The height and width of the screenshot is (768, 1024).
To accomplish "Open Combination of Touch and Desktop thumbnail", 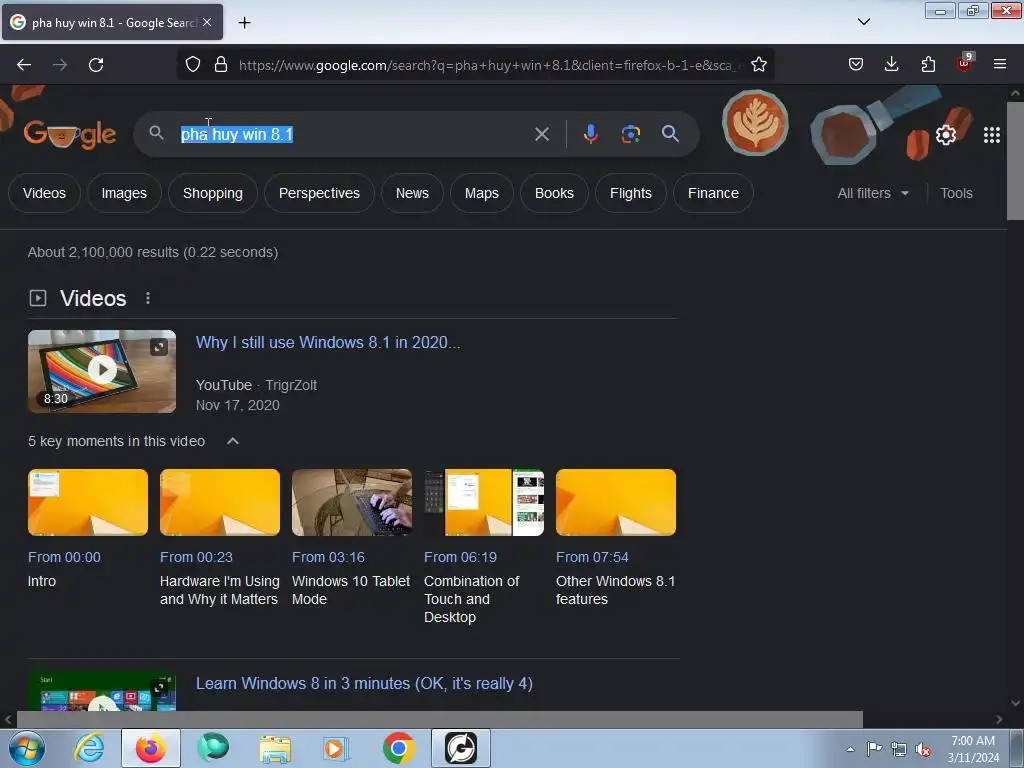I will click(x=484, y=502).
